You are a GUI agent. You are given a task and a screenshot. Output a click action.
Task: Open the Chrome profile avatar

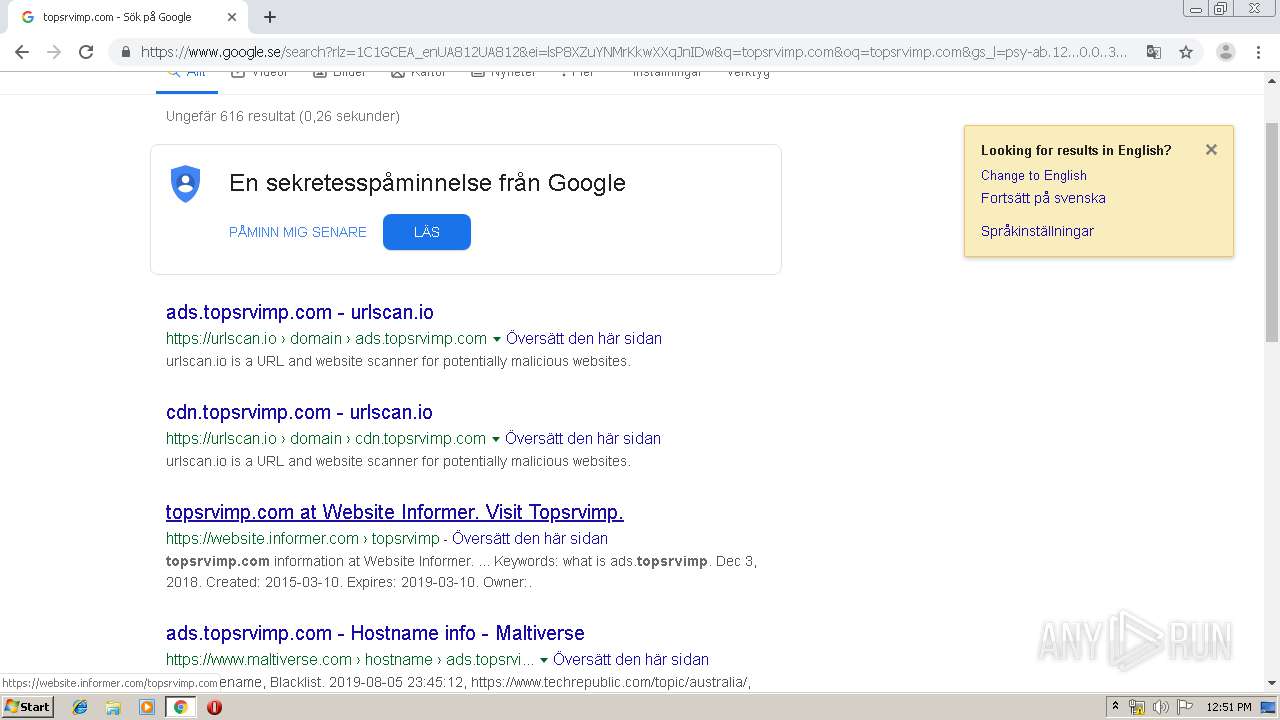[1225, 52]
